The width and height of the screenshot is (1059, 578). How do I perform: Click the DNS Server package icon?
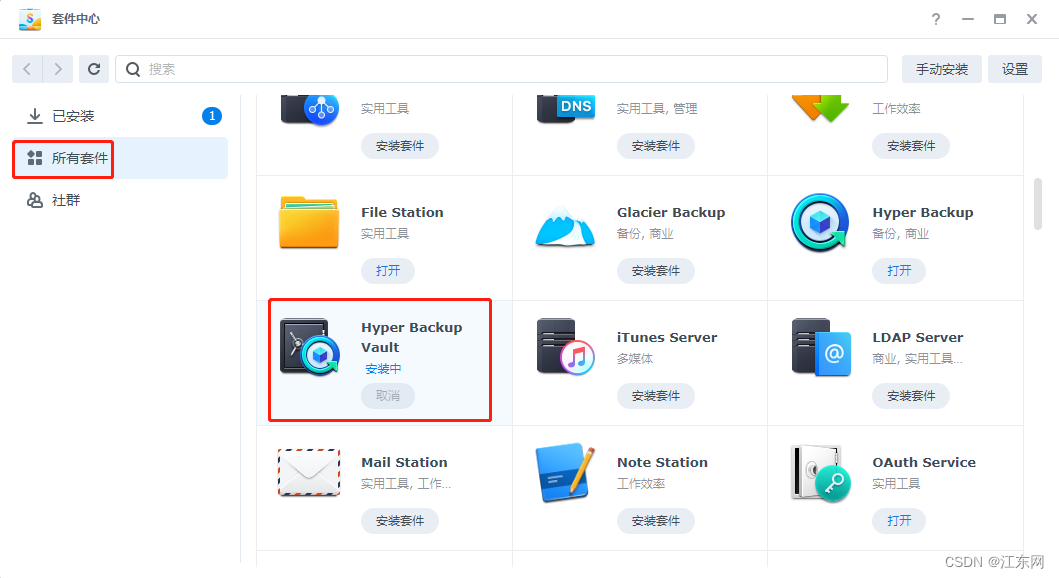click(x=566, y=109)
